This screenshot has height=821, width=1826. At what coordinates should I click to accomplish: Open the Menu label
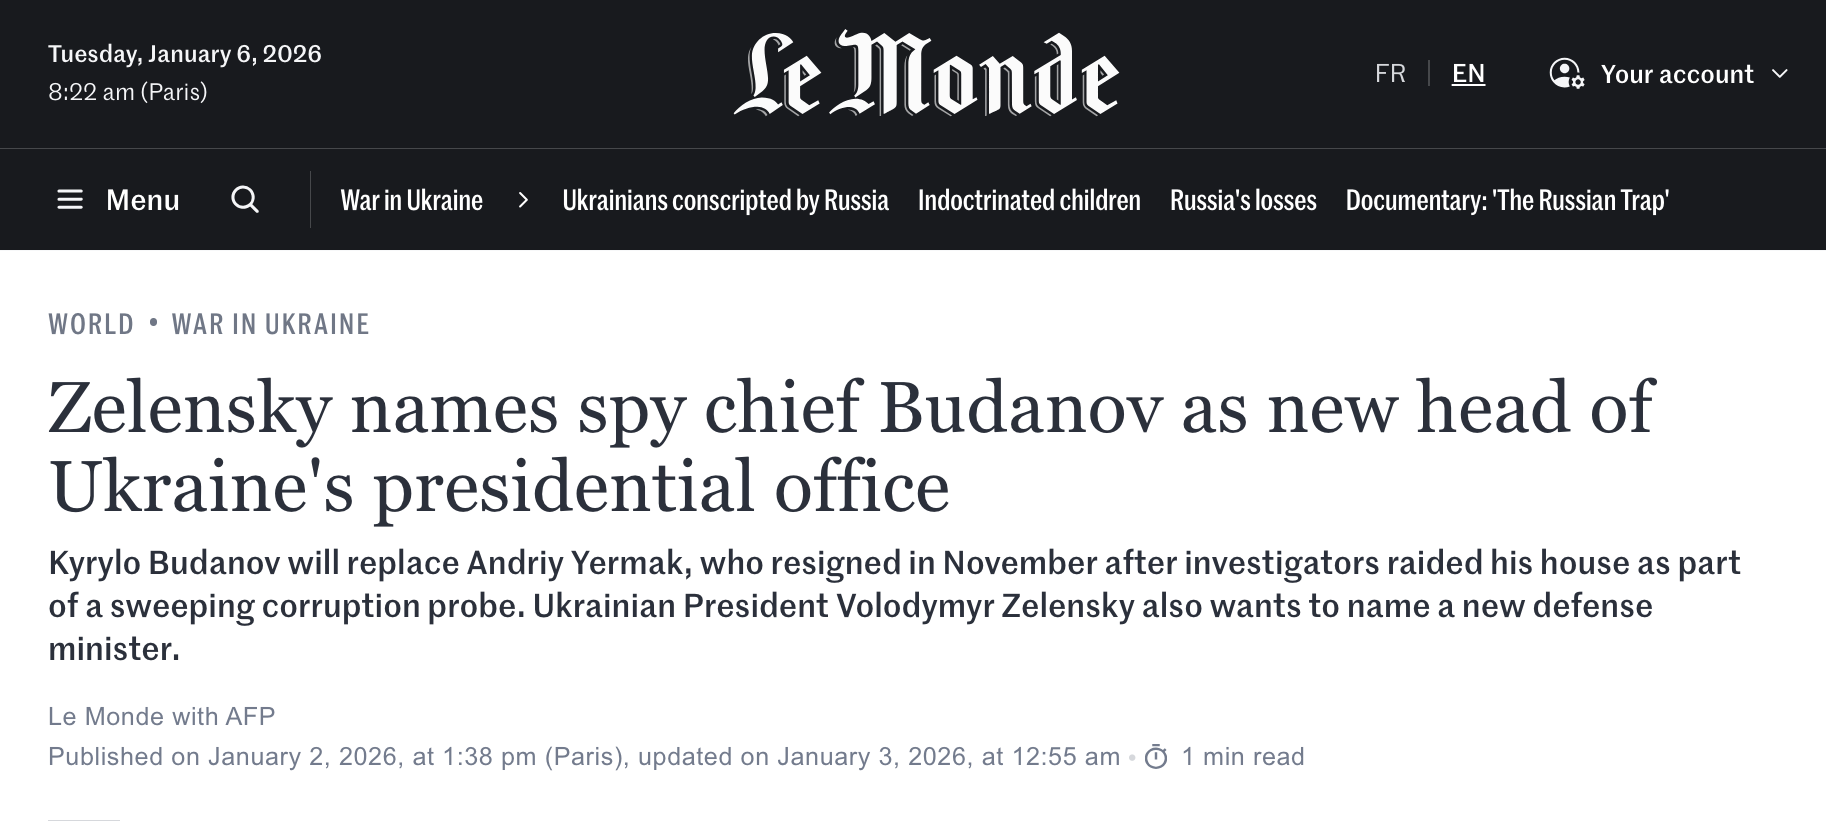143,200
